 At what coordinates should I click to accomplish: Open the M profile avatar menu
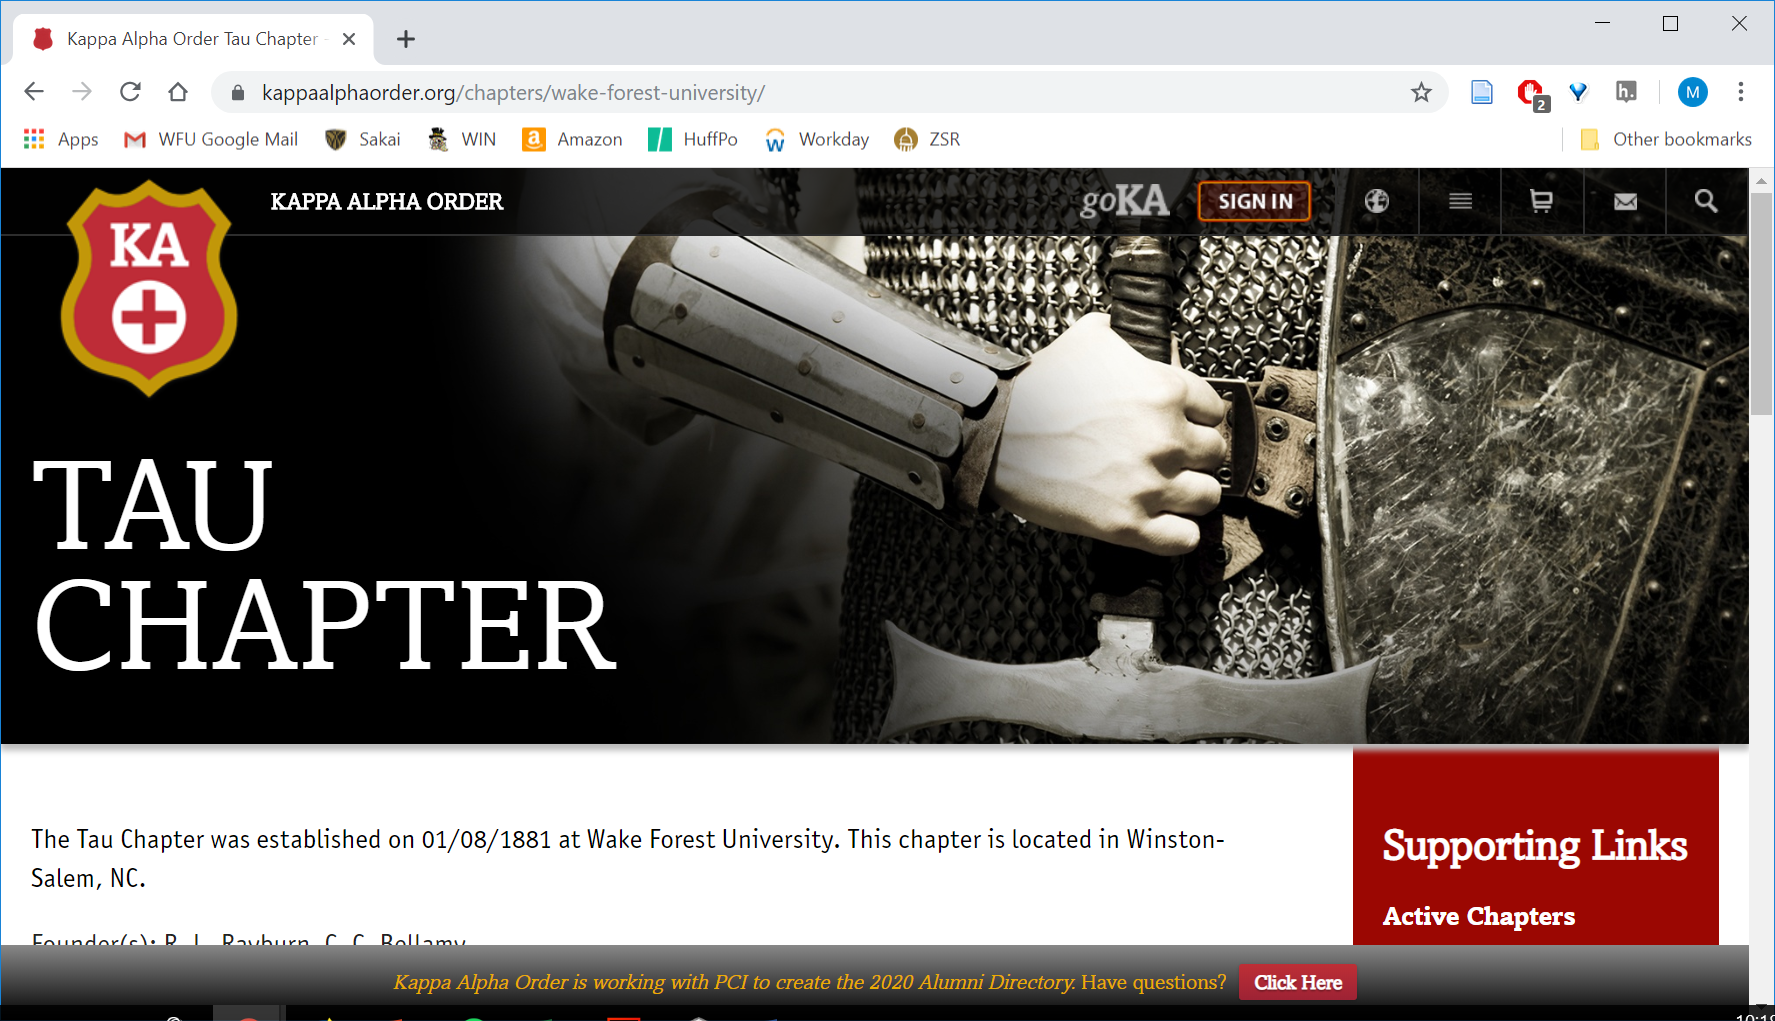(x=1692, y=92)
